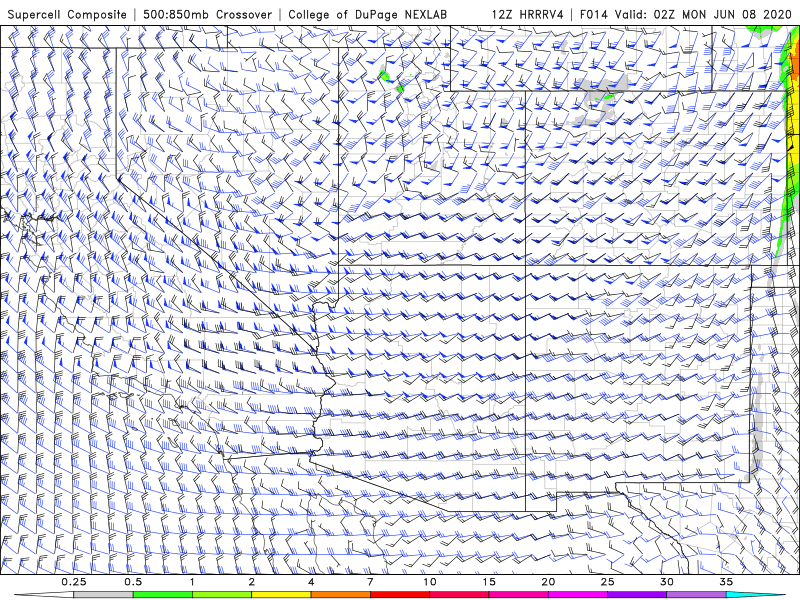Click the 0.5 color scale value
Screen dimensions: 800x600
click(x=133, y=582)
